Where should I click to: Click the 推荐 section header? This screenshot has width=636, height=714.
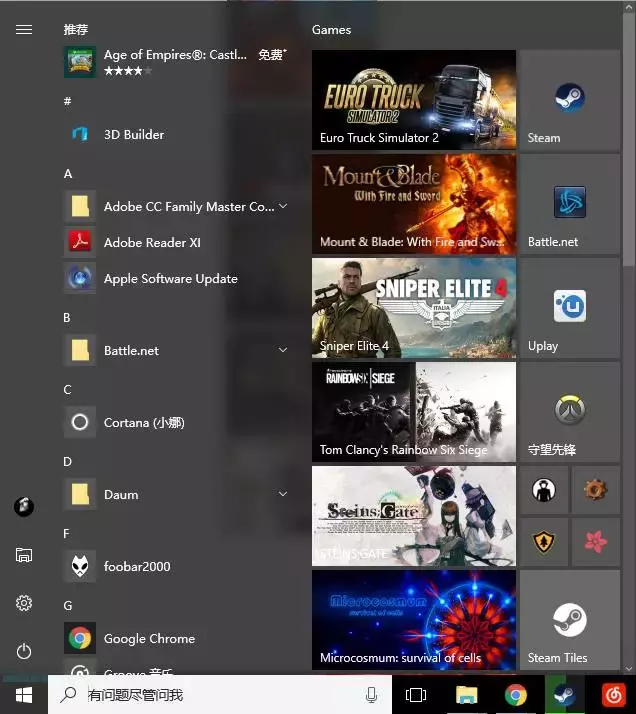76,30
